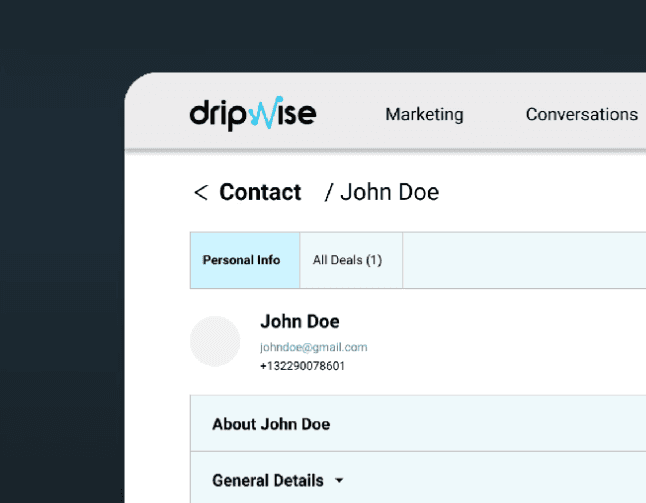Click the John Doe name heading
The width and height of the screenshot is (646, 503).
coord(300,321)
